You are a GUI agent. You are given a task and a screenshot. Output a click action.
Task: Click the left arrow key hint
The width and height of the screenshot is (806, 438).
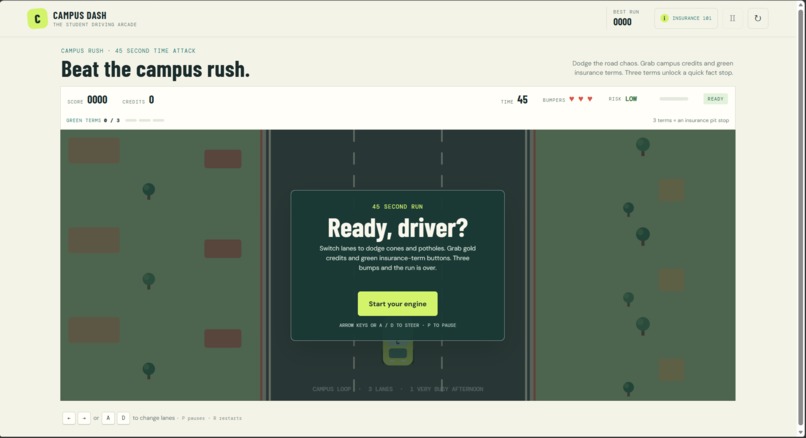pos(69,418)
